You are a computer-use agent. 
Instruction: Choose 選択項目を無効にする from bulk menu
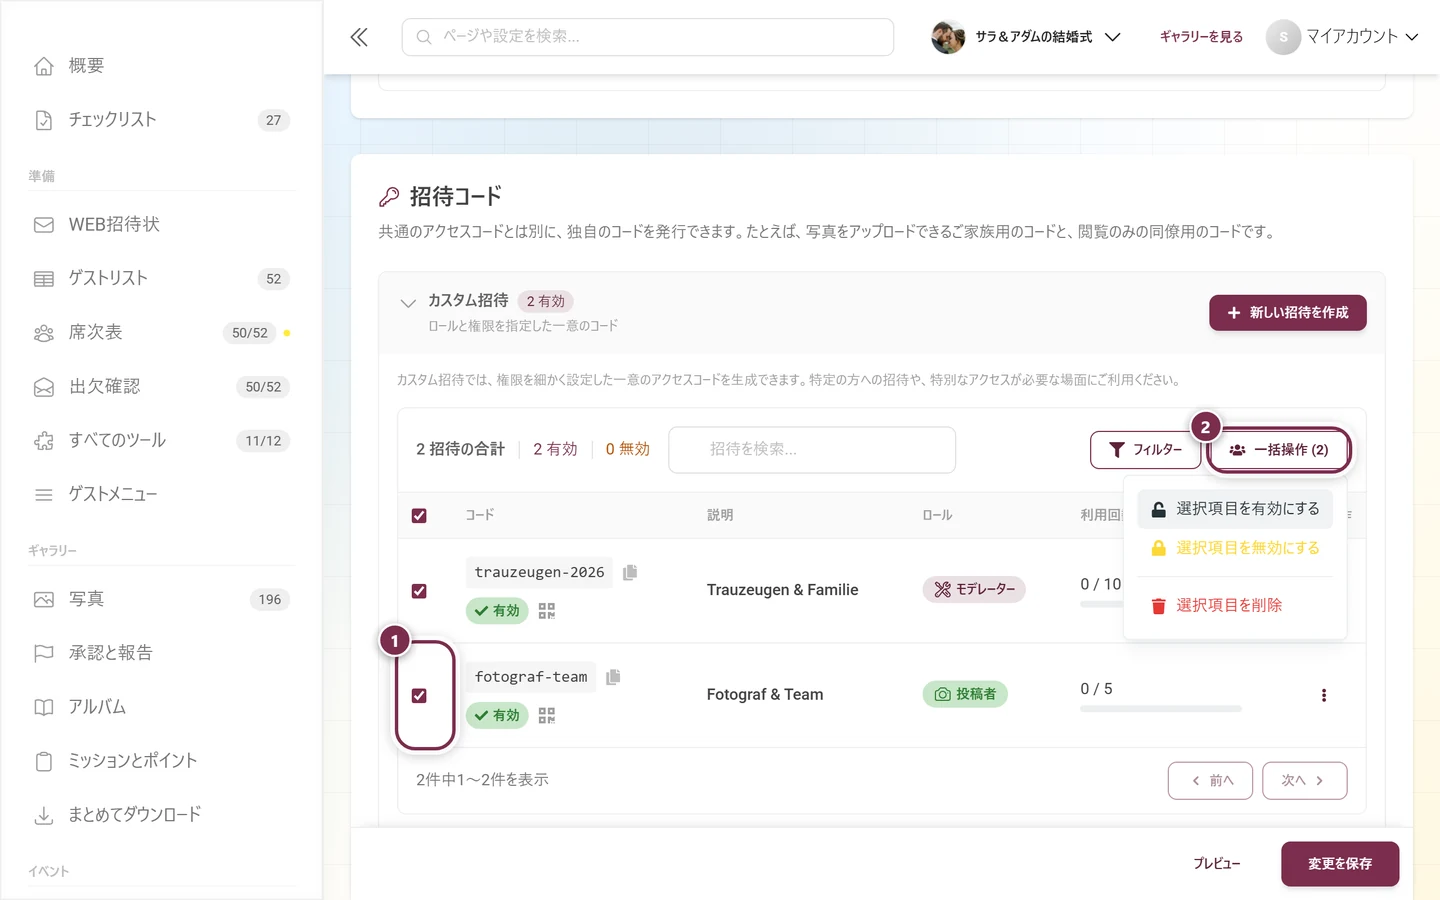coord(1235,548)
